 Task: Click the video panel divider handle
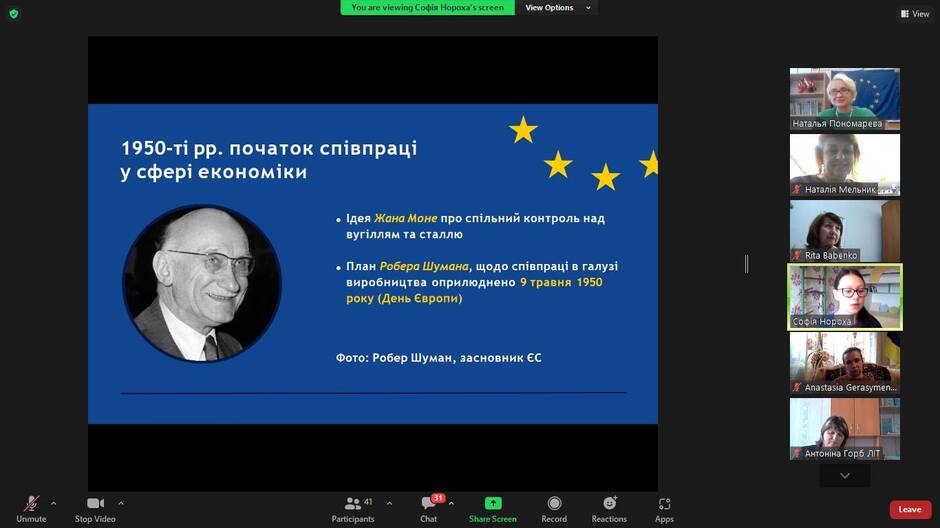click(746, 264)
